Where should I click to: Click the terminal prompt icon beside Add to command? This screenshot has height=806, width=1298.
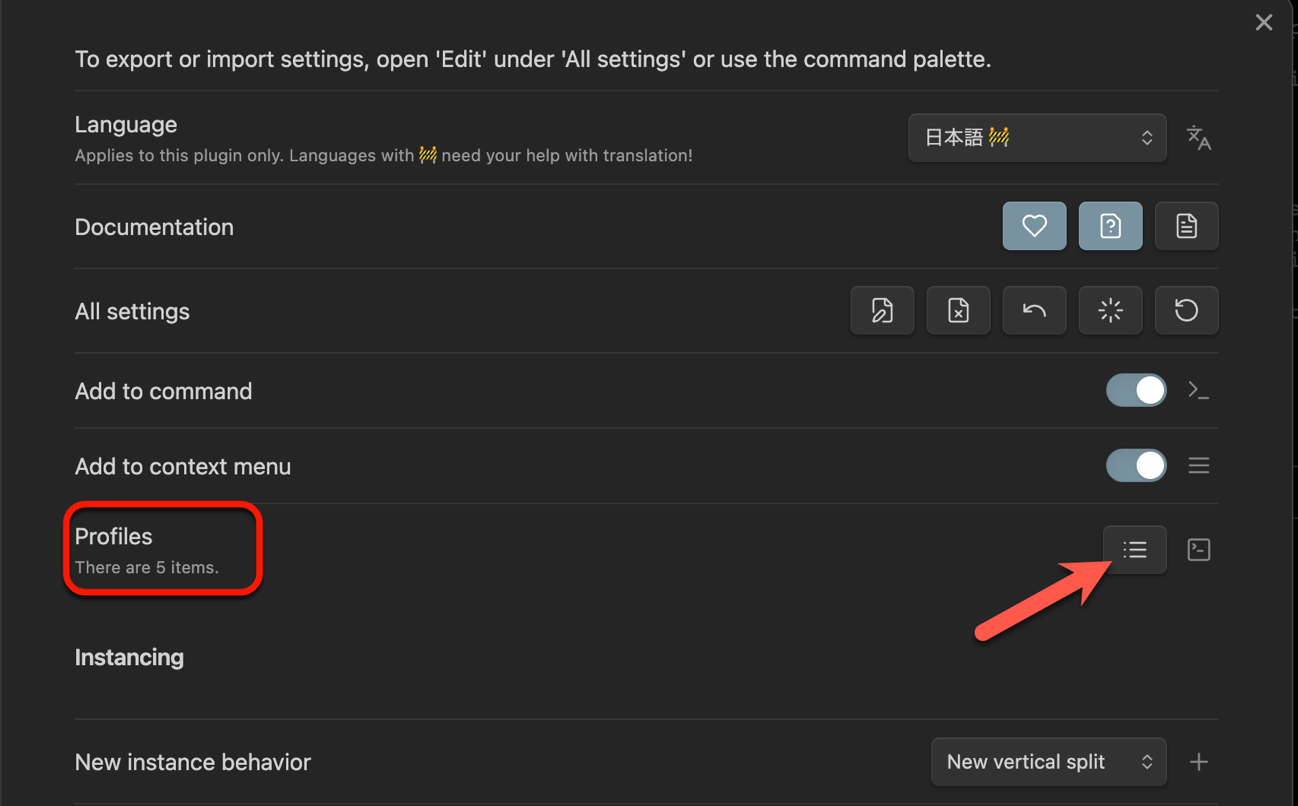click(1198, 390)
